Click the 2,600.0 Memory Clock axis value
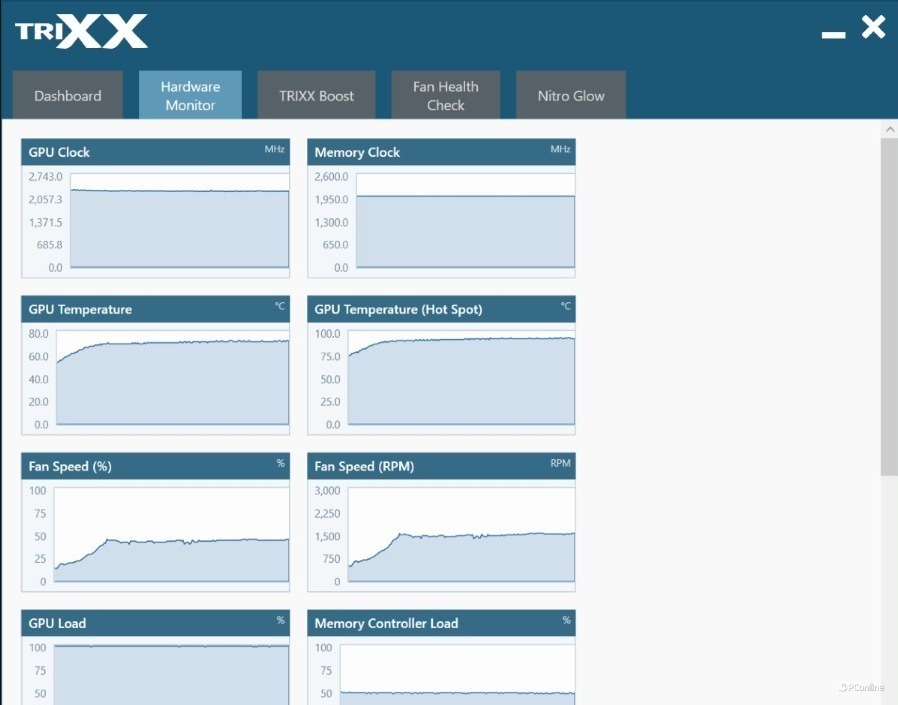This screenshot has width=898, height=705. pos(331,176)
